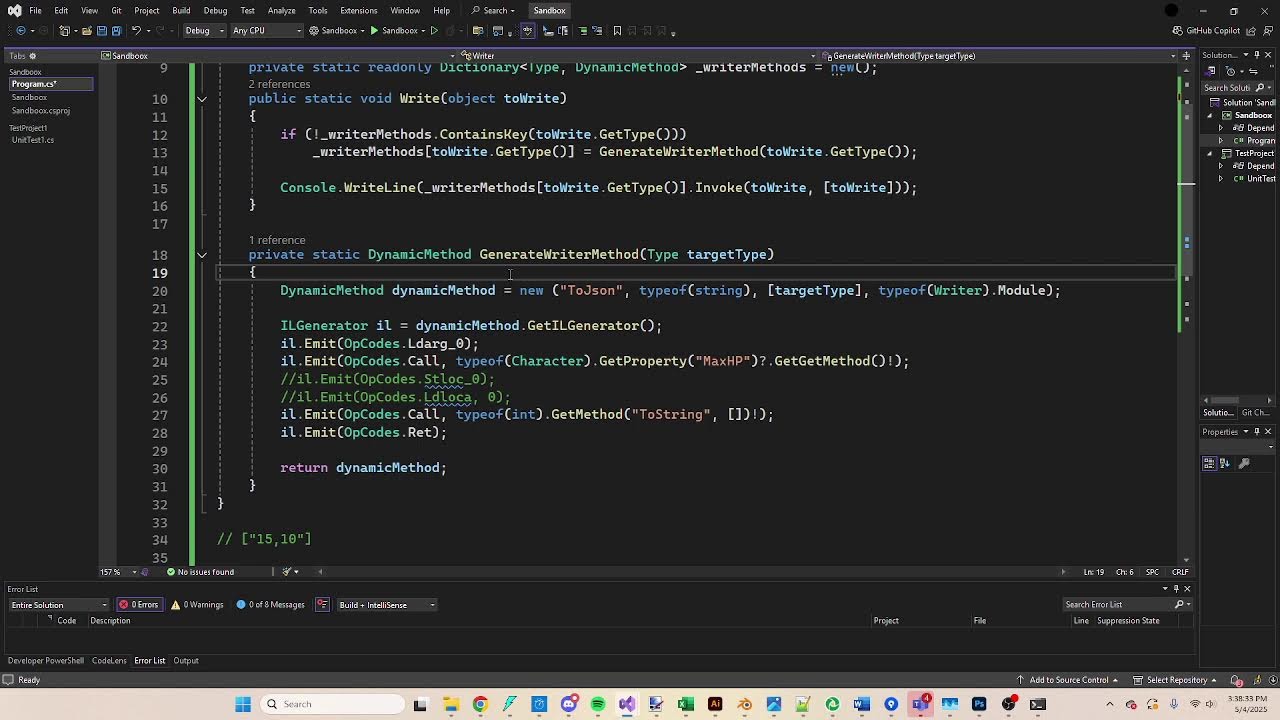Open the Extensions menu
The width and height of the screenshot is (1280, 720).
[358, 11]
